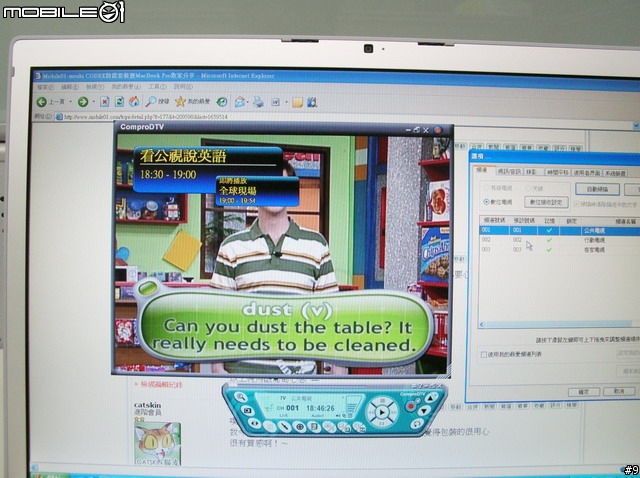Image resolution: width=640 pixels, height=478 pixels.
Task: Open the Search magnifier in IE toolbar
Action: (x=151, y=101)
